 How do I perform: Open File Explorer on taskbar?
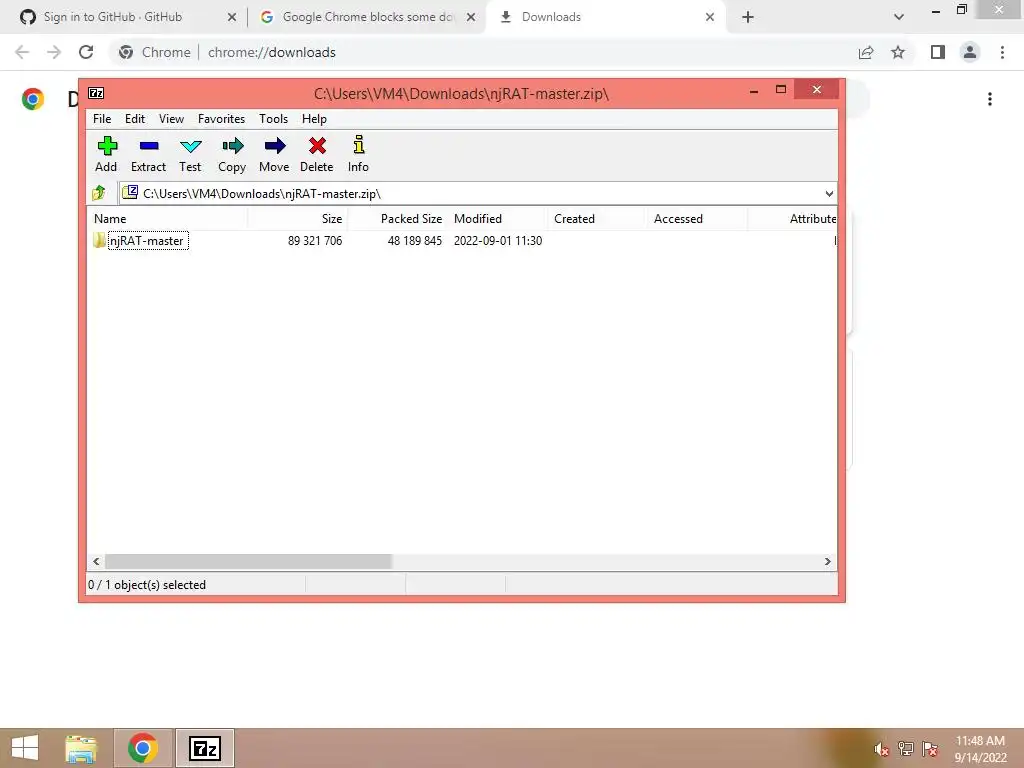coord(81,748)
